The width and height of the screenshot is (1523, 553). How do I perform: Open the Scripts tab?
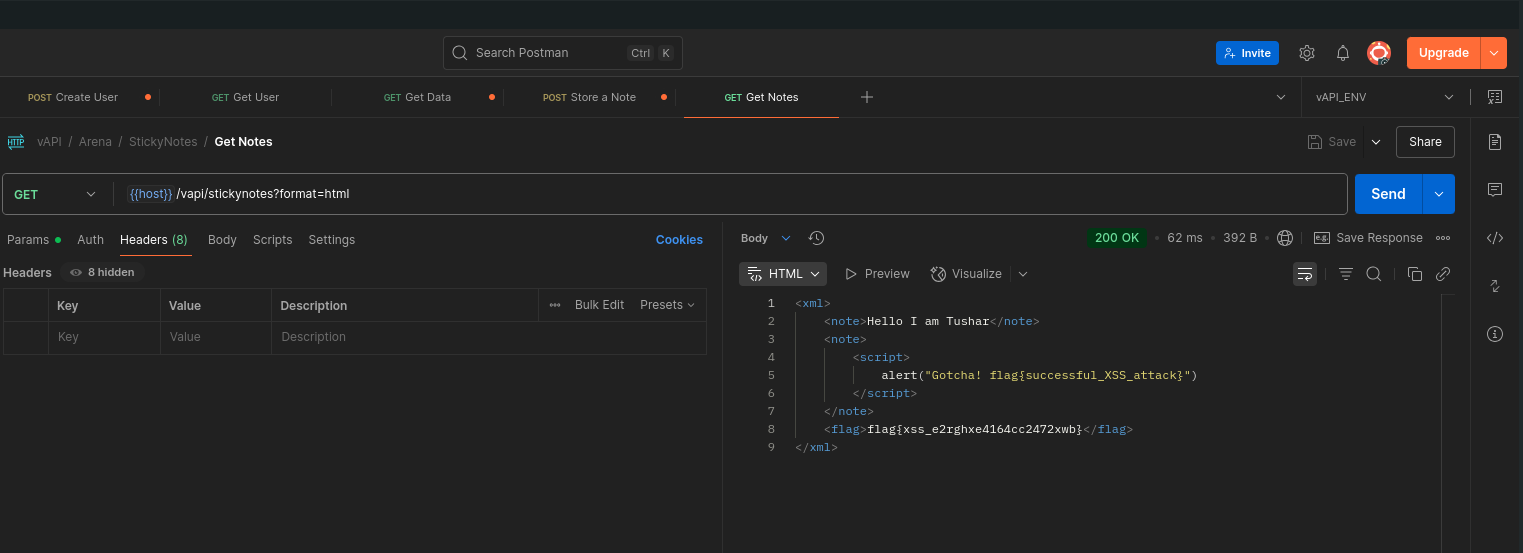272,240
